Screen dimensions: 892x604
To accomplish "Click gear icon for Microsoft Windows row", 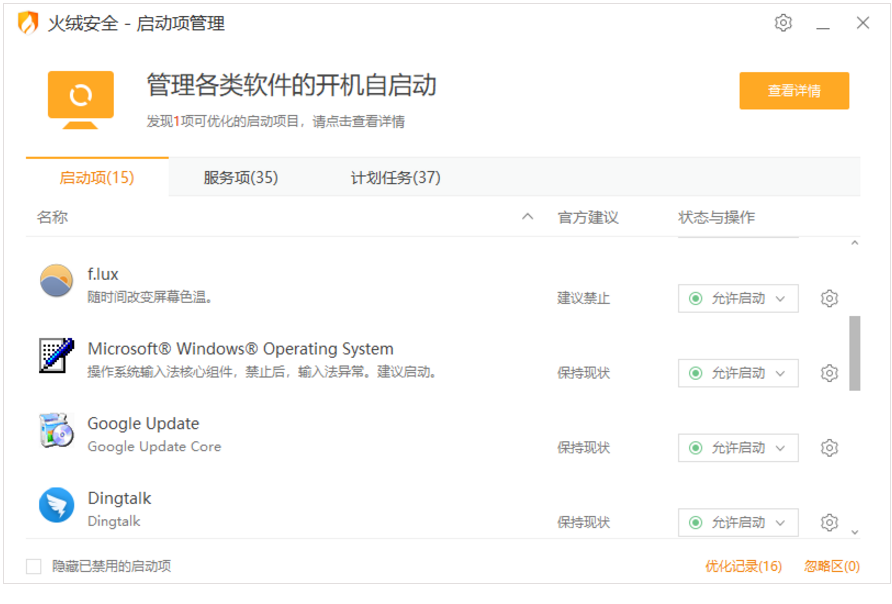I will (x=829, y=373).
